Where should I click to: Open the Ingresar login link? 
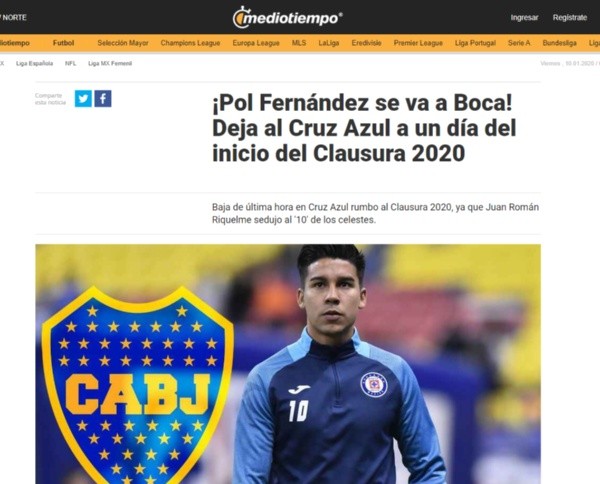524,18
